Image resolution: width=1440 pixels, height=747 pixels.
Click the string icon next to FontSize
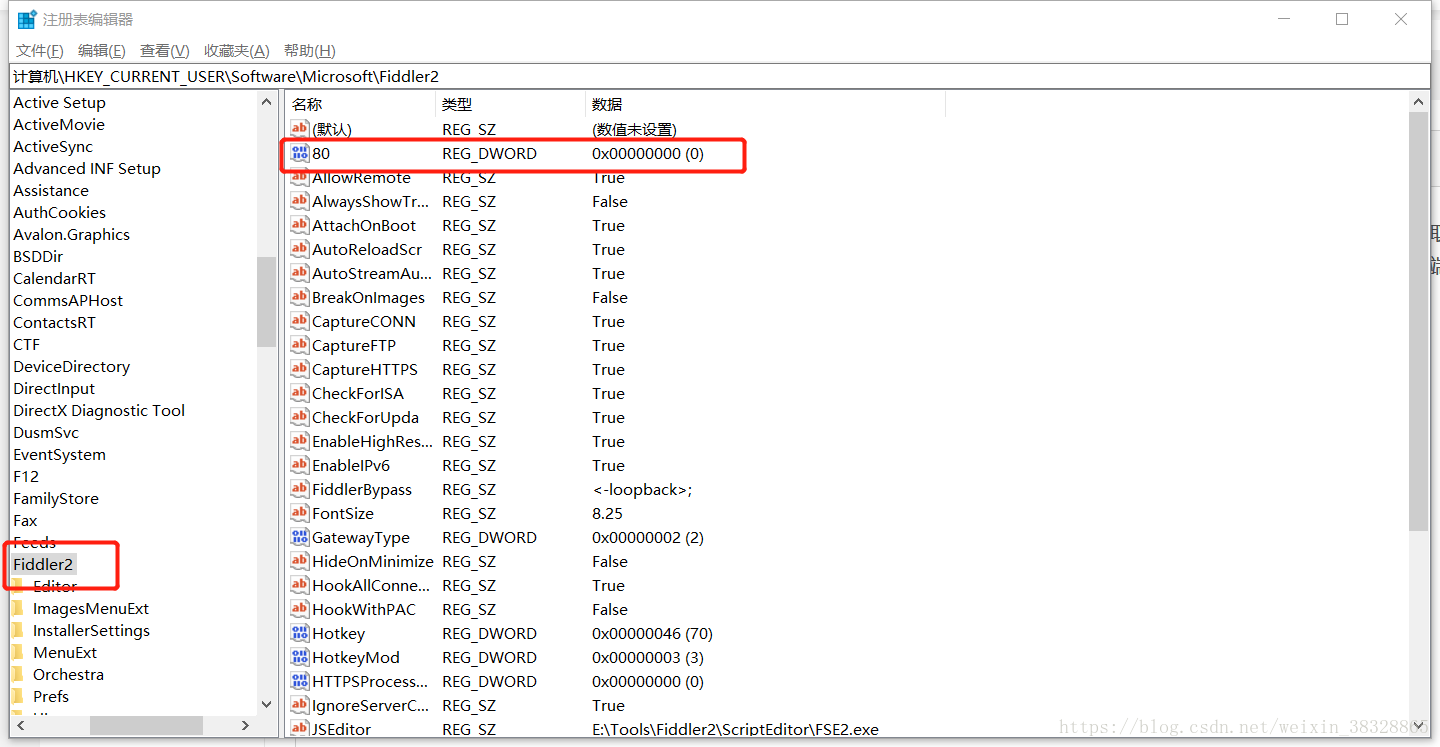click(300, 514)
